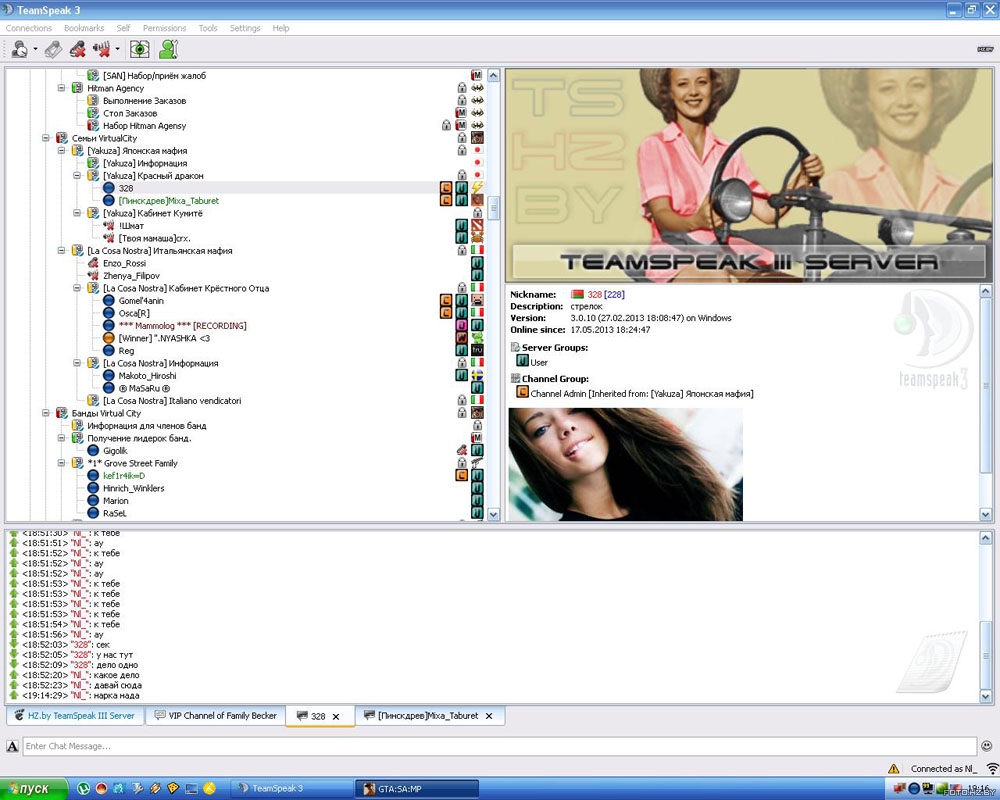Close the 328 chat tab
This screenshot has height=800, width=1000.
coord(336,716)
